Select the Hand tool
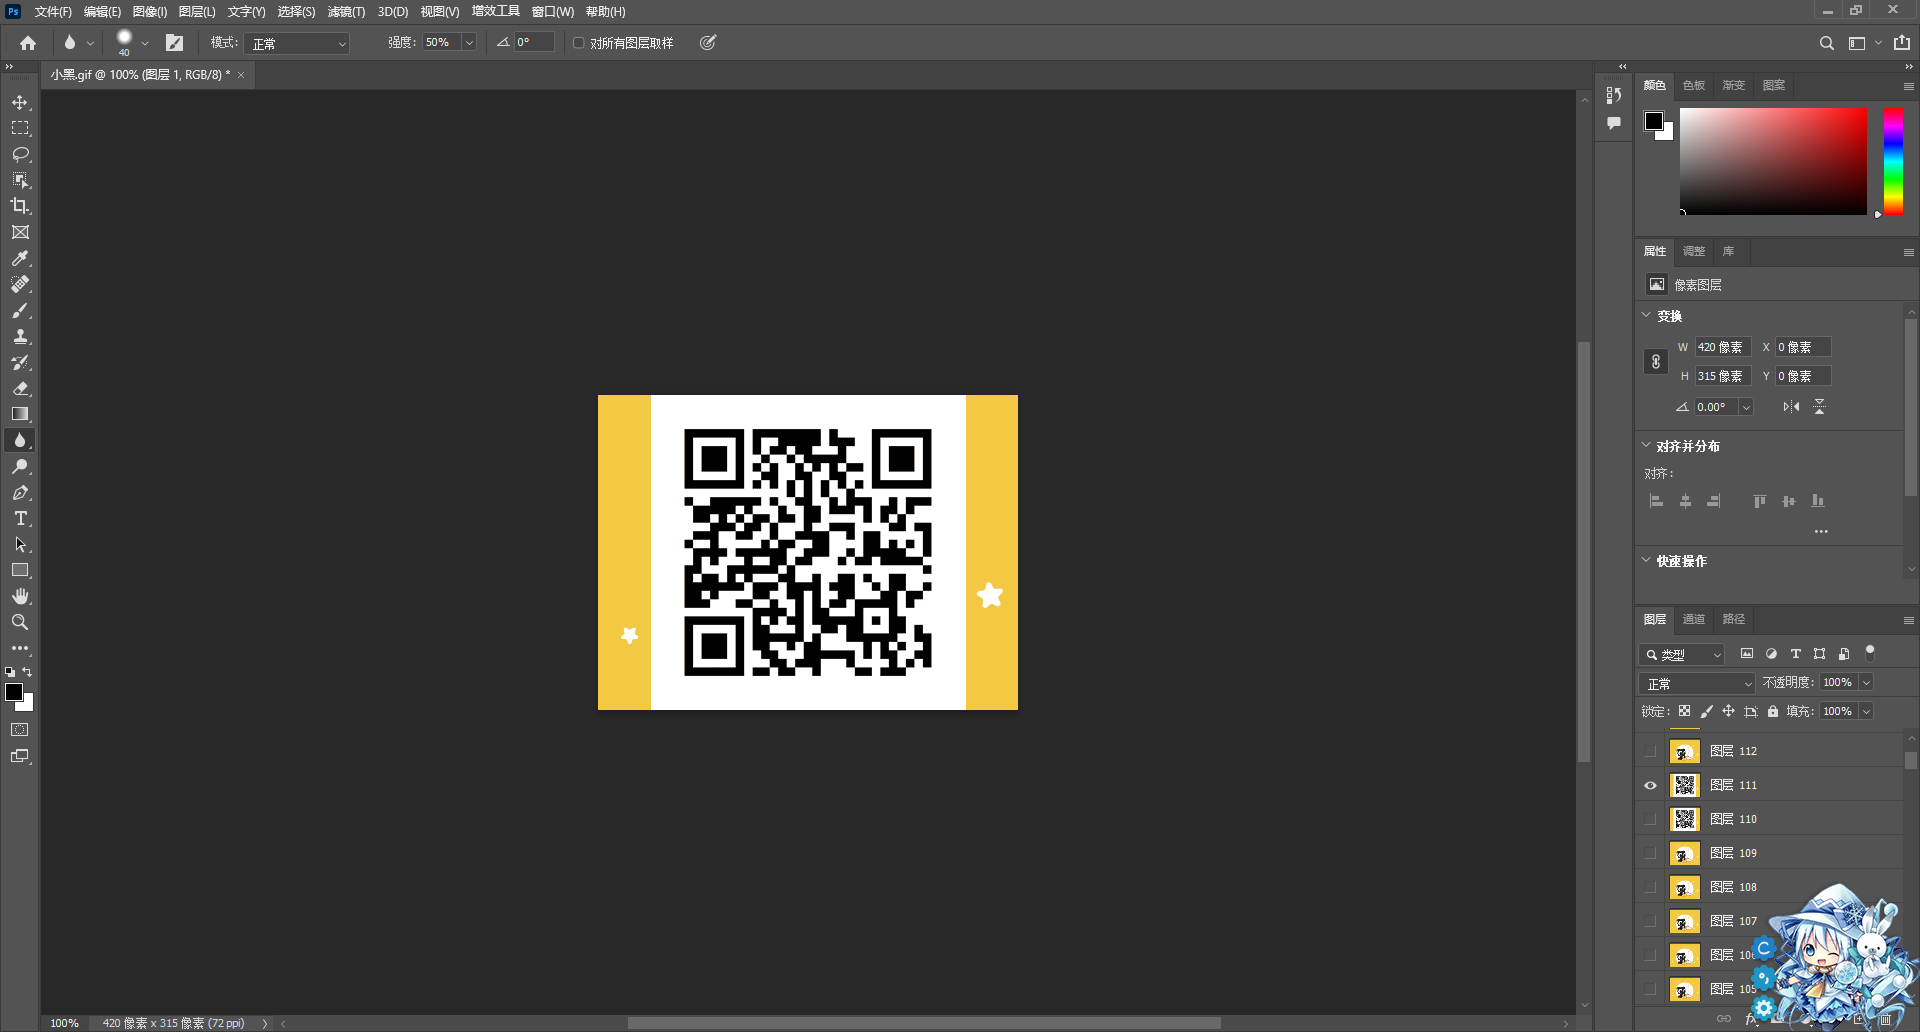1920x1032 pixels. point(20,596)
